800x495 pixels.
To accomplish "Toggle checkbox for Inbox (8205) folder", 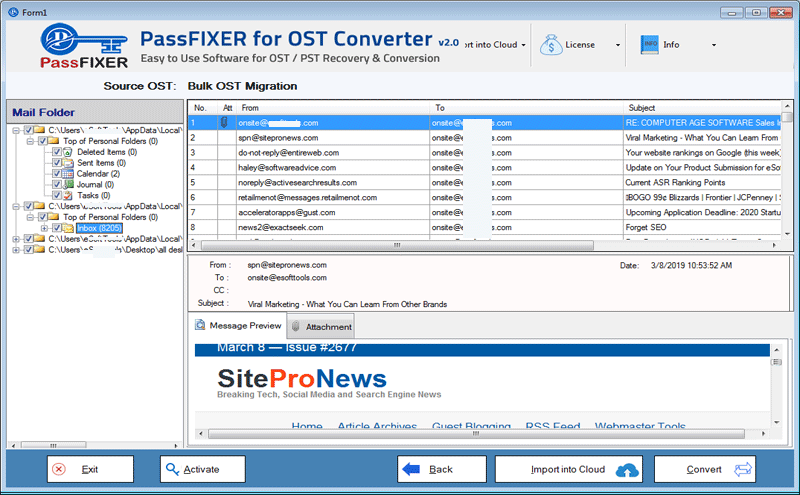I will (x=57, y=228).
